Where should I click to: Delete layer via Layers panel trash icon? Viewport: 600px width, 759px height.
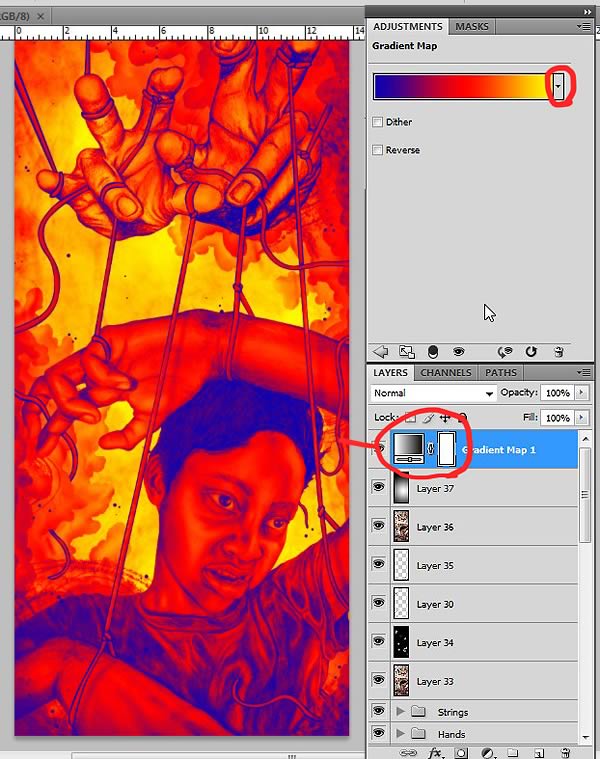(x=565, y=753)
